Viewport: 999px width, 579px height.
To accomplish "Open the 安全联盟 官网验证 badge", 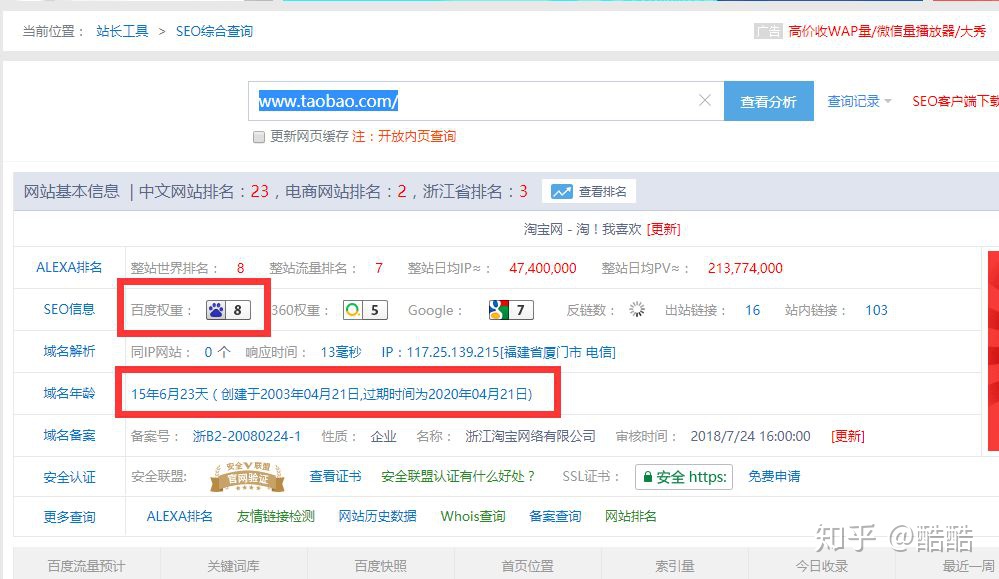I will pos(247,476).
